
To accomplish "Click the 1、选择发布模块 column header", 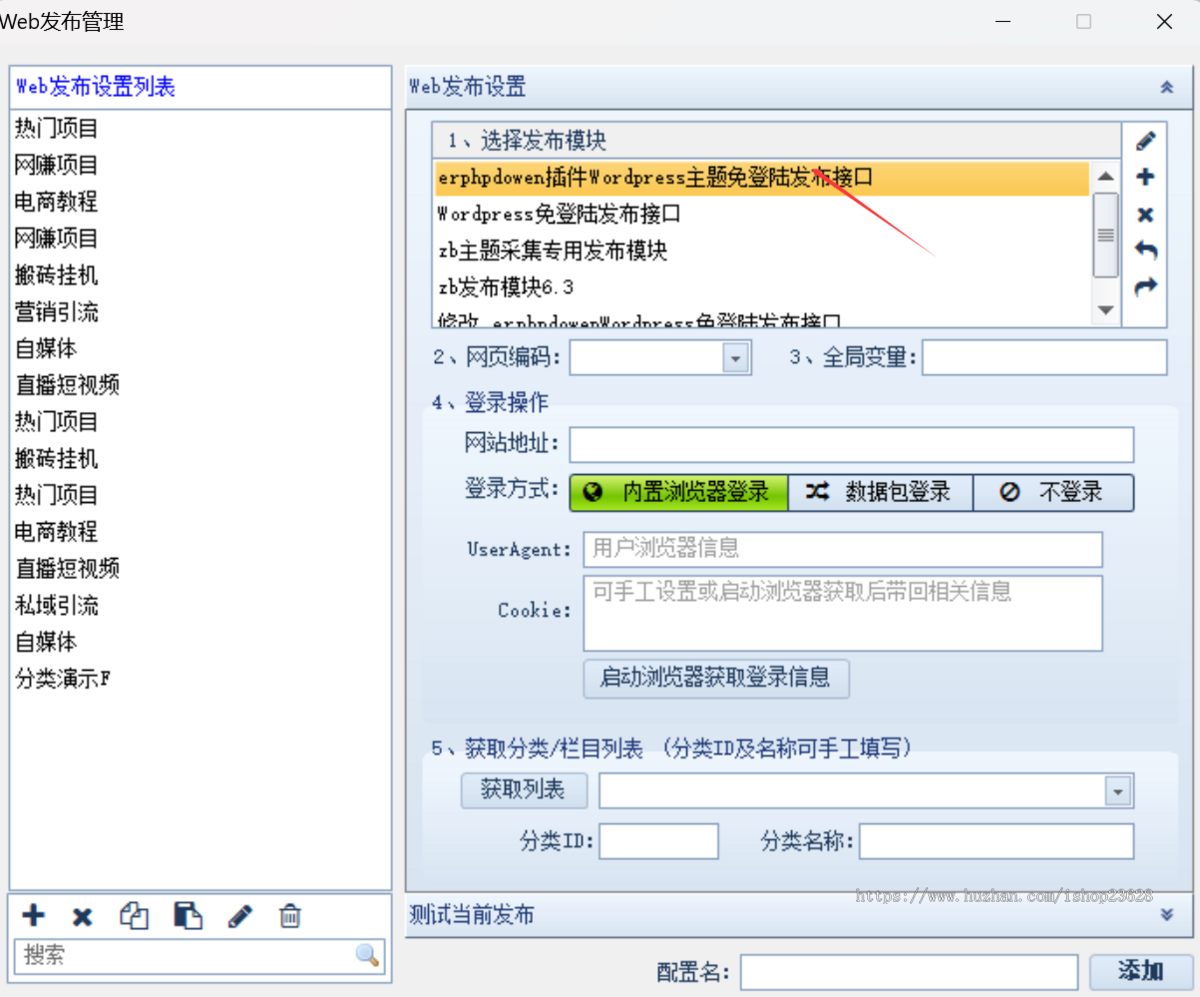I will [776, 141].
